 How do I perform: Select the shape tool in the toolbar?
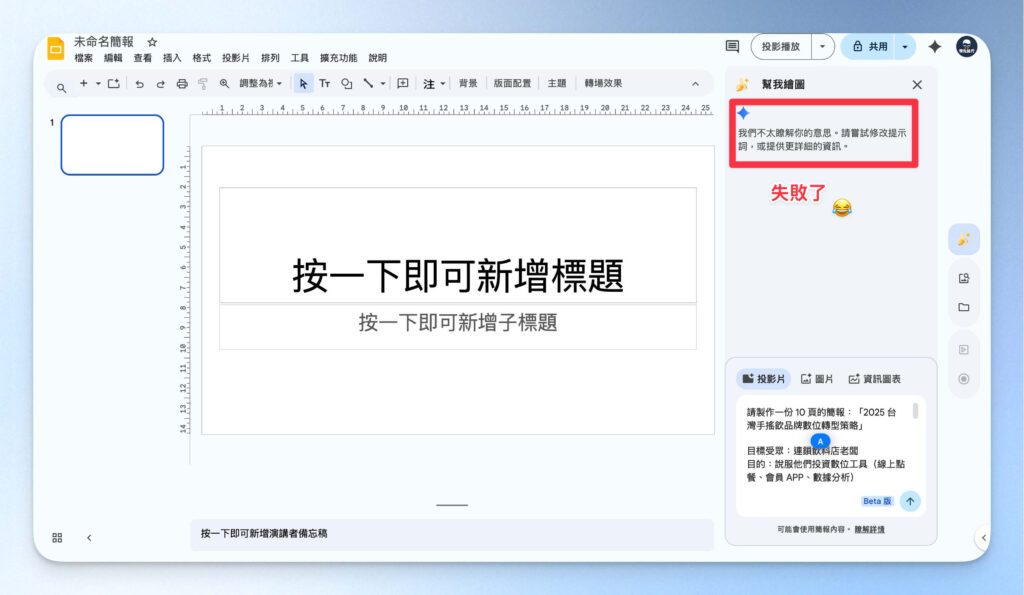tap(348, 84)
